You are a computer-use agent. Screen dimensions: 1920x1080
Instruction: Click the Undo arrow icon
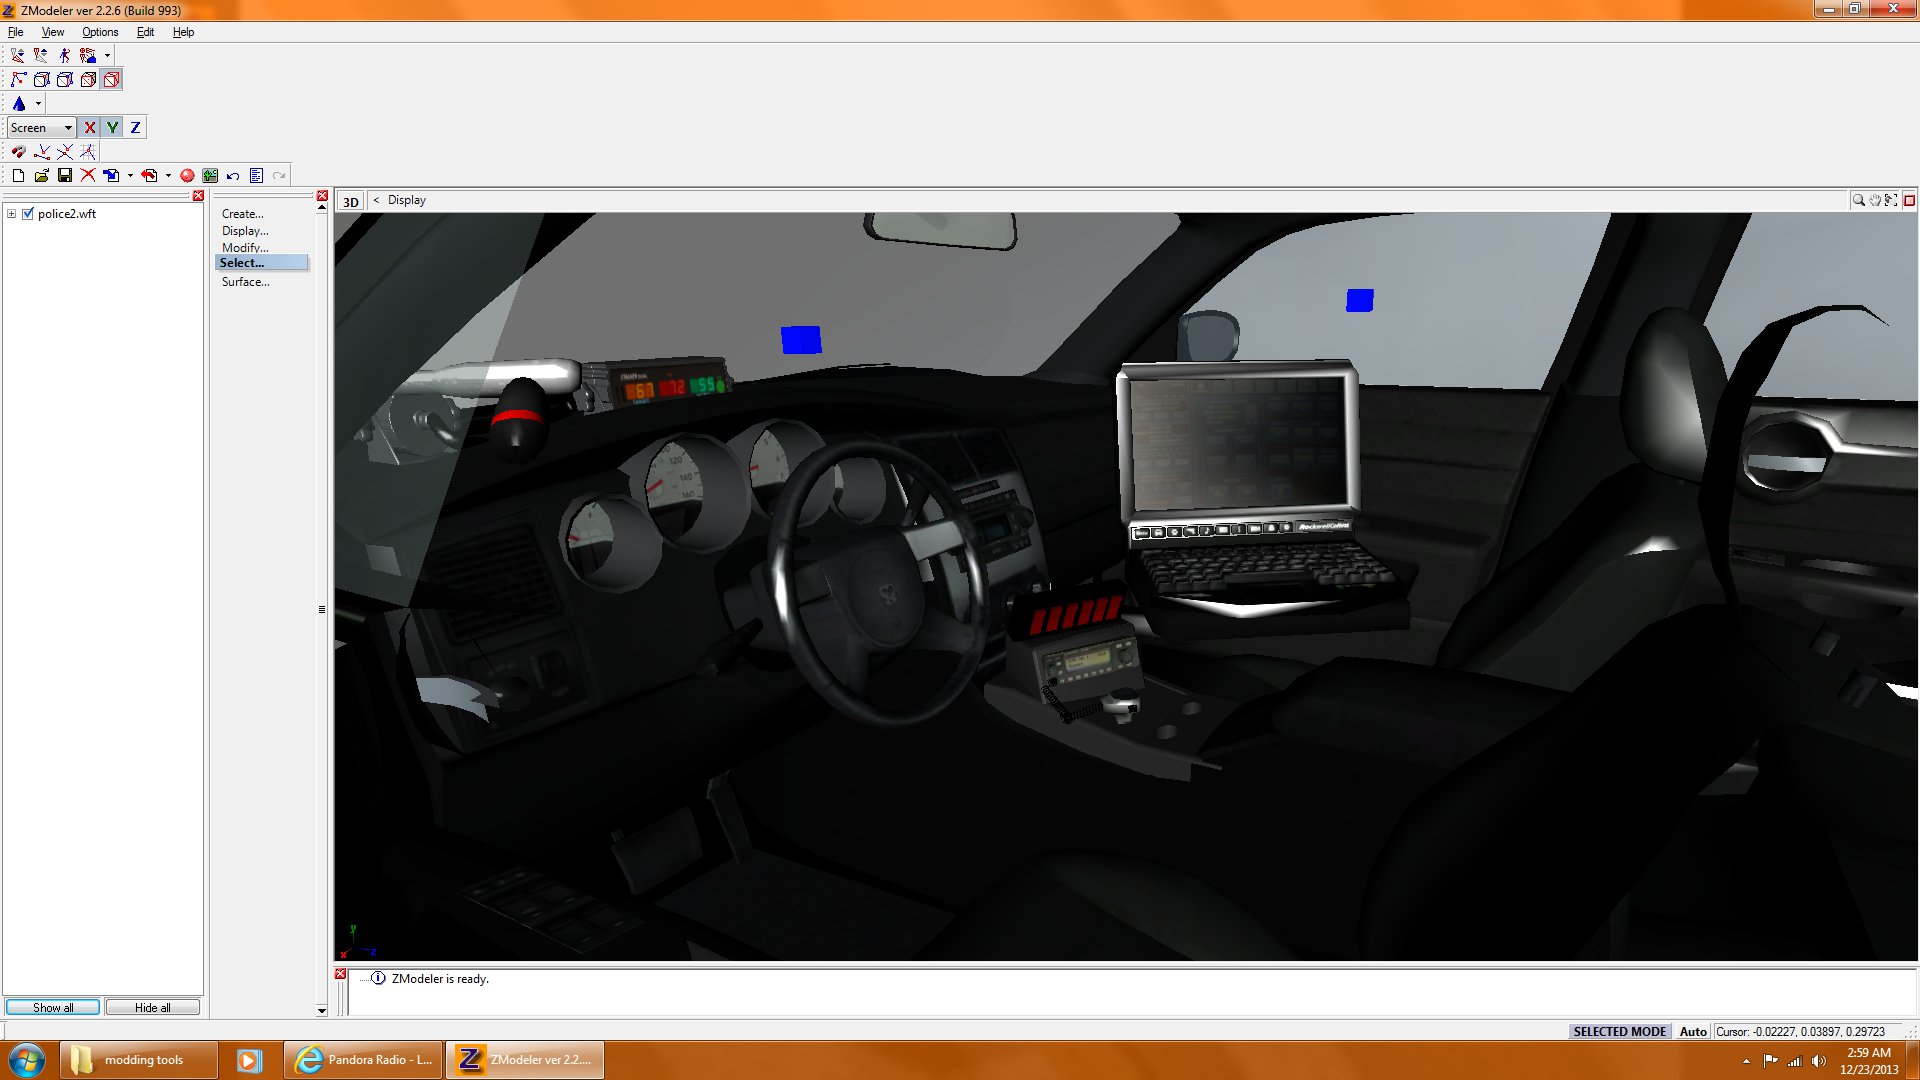[x=233, y=175]
